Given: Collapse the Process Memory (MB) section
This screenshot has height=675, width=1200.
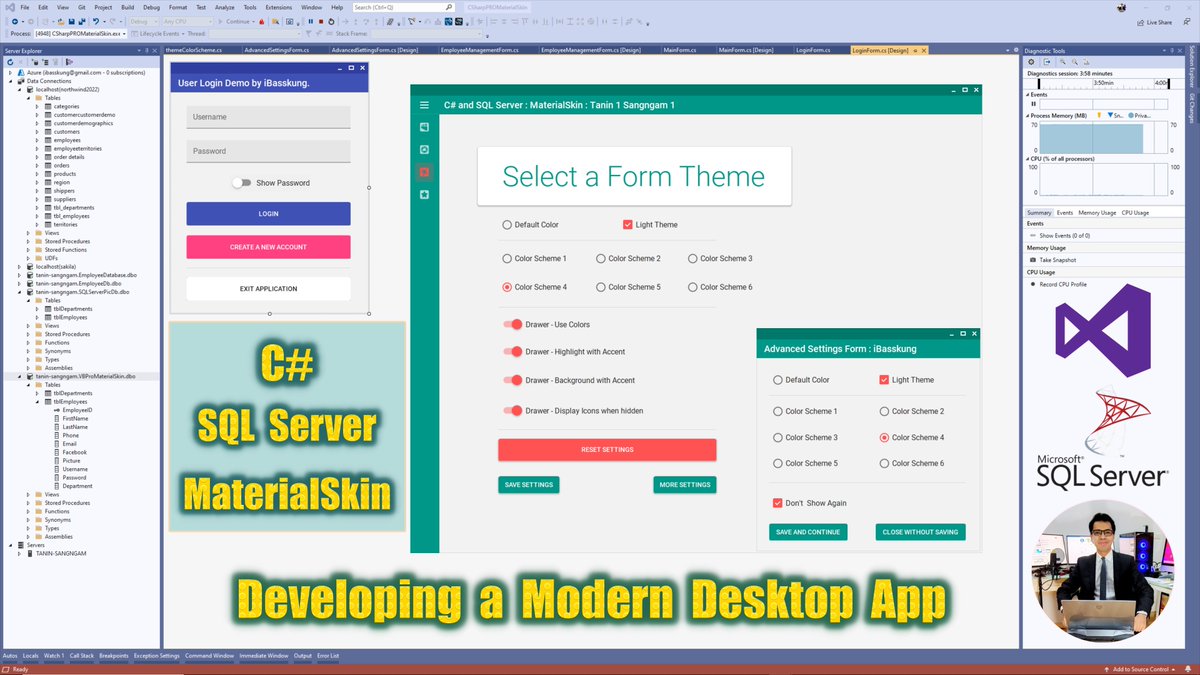Looking at the screenshot, I should point(1029,116).
